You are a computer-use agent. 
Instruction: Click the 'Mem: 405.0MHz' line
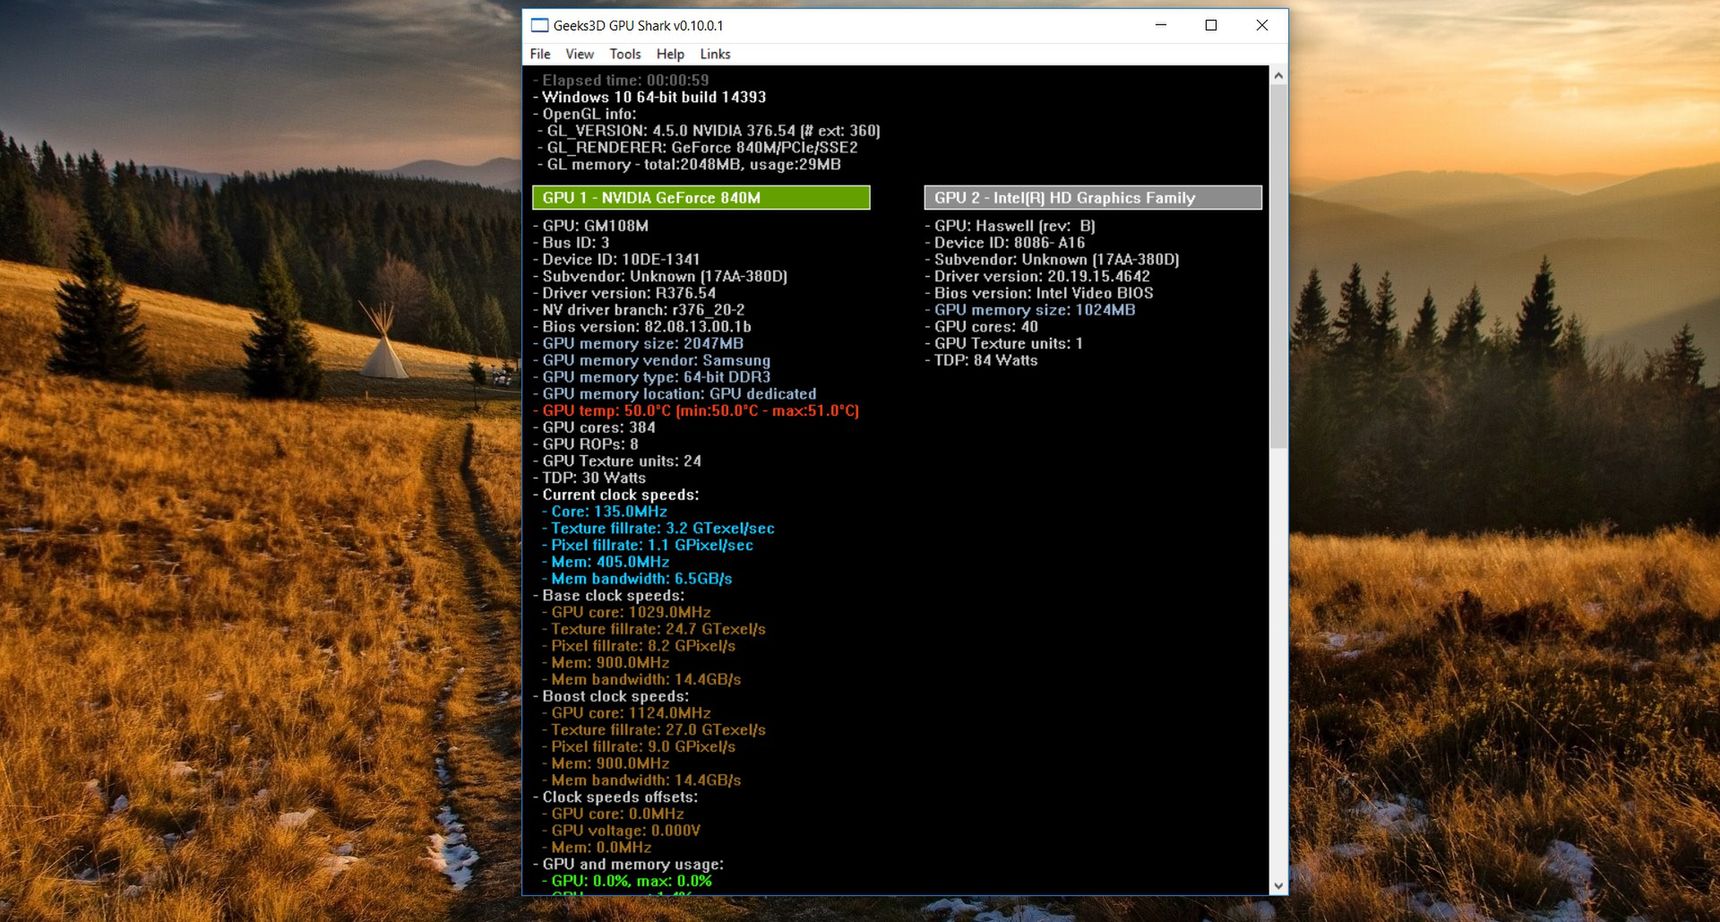[606, 562]
